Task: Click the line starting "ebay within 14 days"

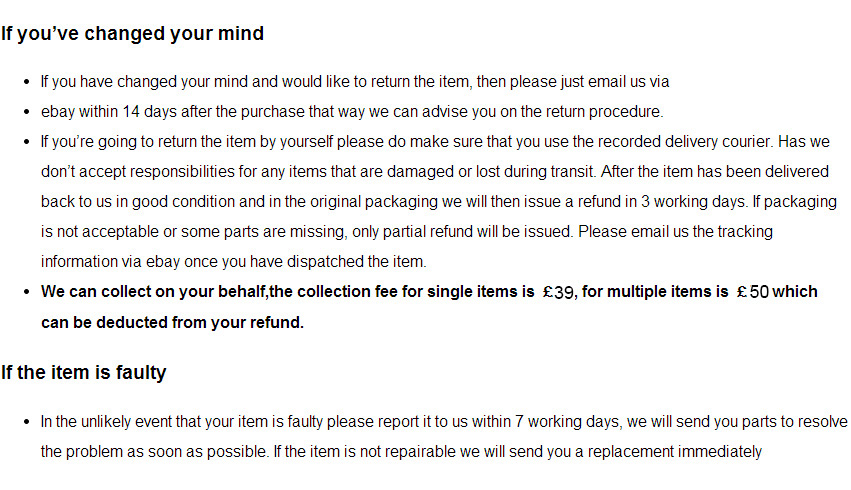Action: [352, 112]
